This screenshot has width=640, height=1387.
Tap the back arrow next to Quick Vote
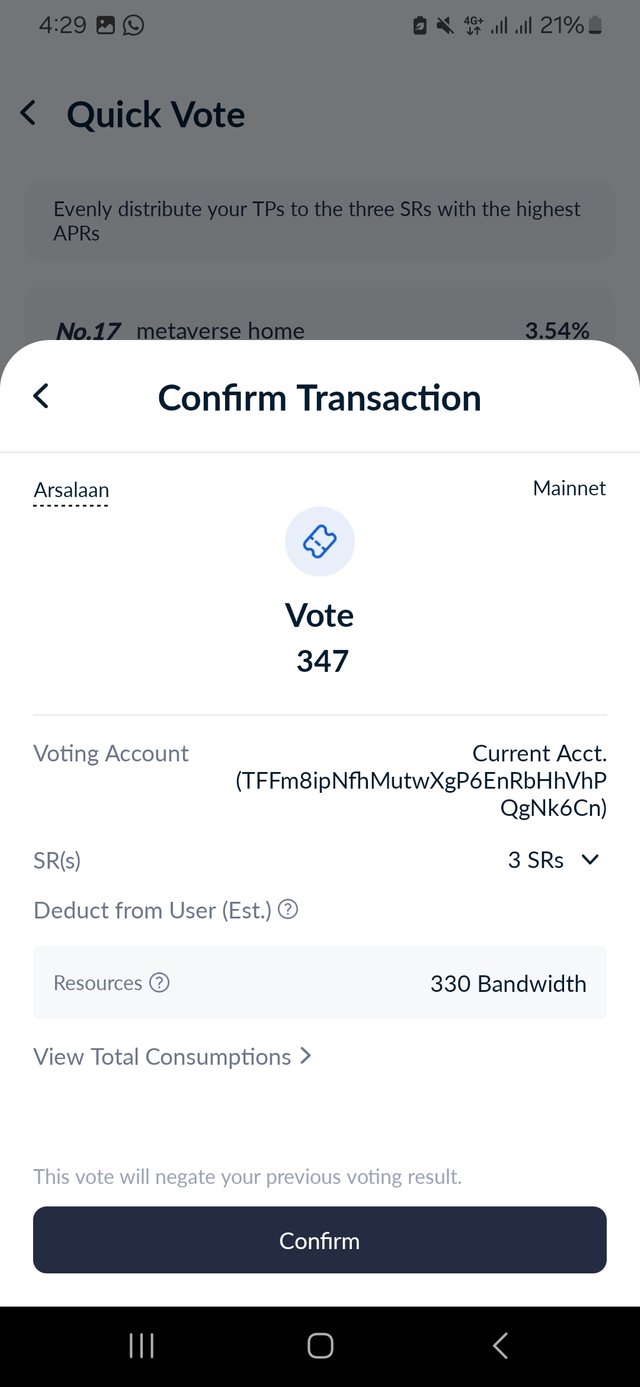coord(28,113)
